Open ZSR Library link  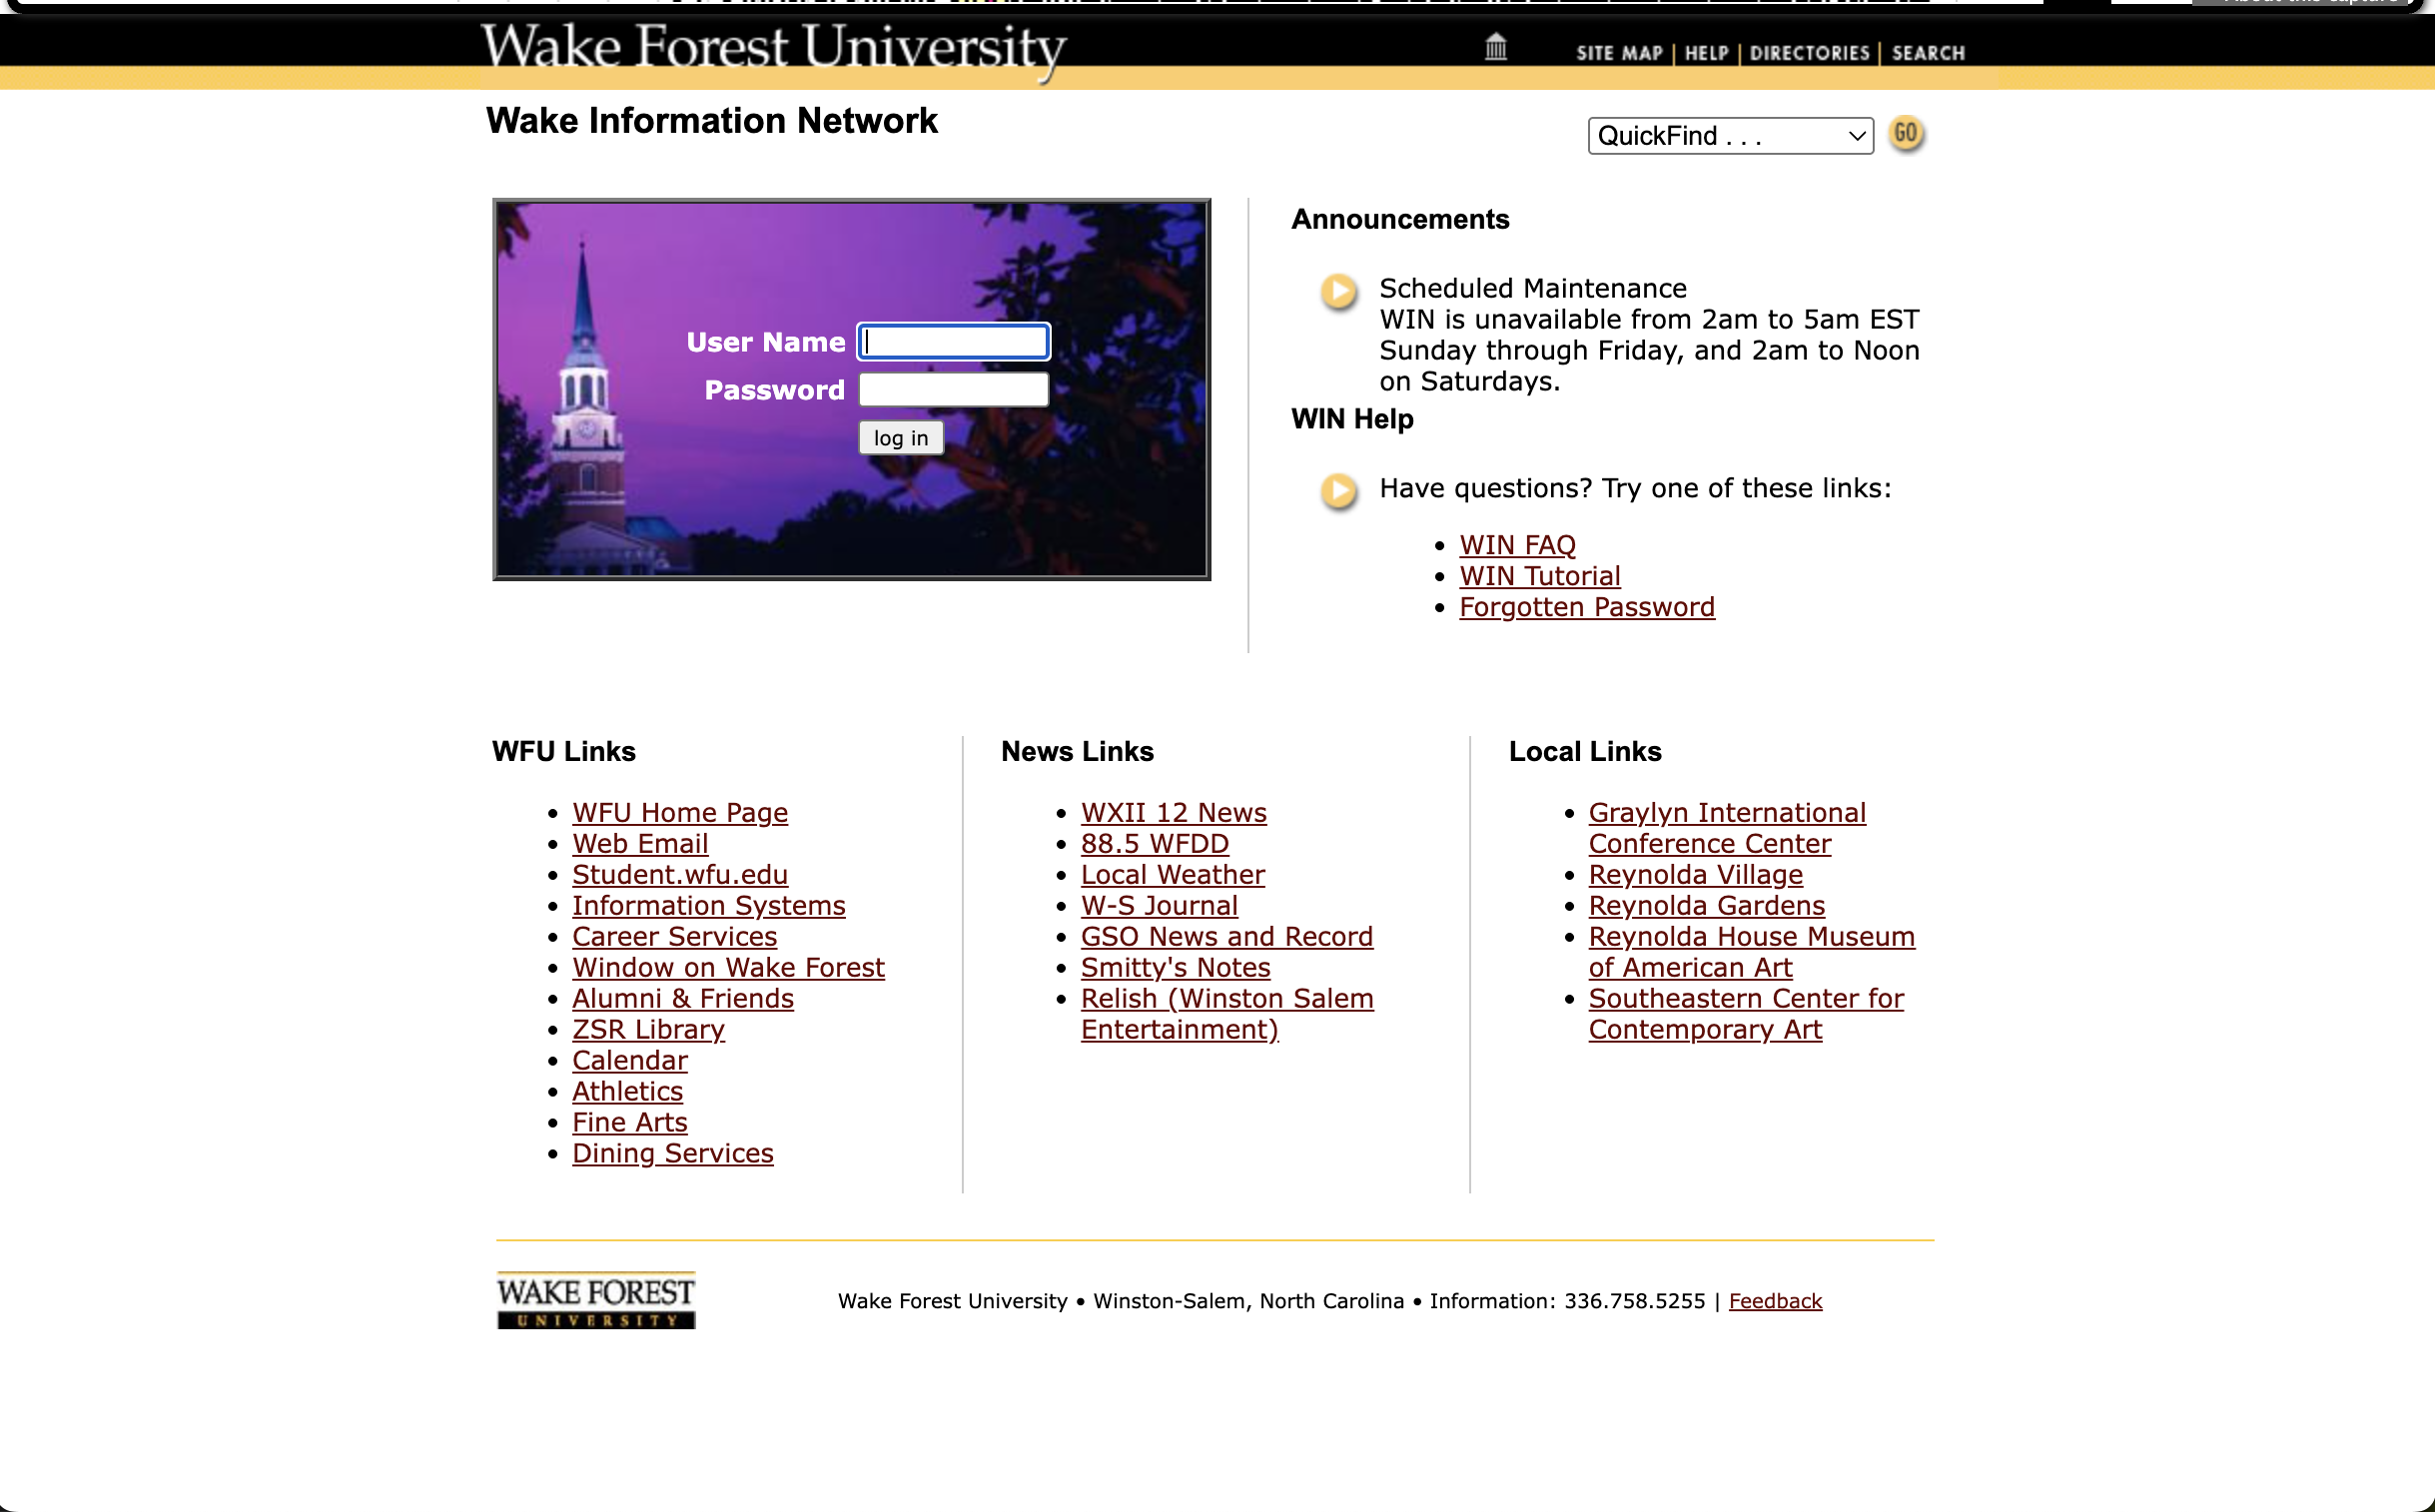pyautogui.click(x=648, y=1030)
